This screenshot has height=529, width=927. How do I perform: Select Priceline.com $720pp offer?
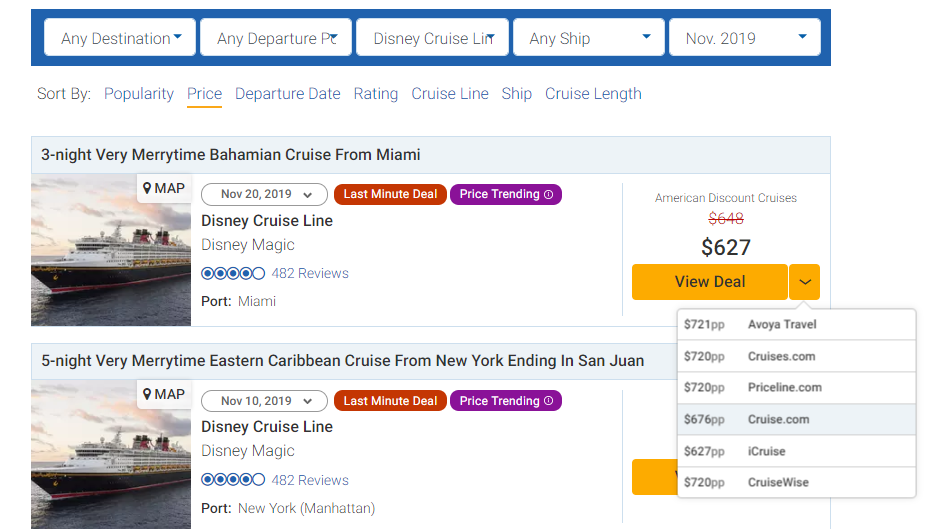pyautogui.click(x=796, y=388)
